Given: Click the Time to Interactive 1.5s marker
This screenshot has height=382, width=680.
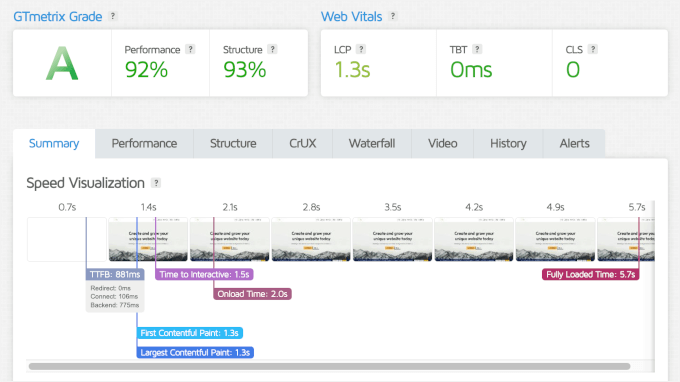Looking at the screenshot, I should click(x=204, y=274).
